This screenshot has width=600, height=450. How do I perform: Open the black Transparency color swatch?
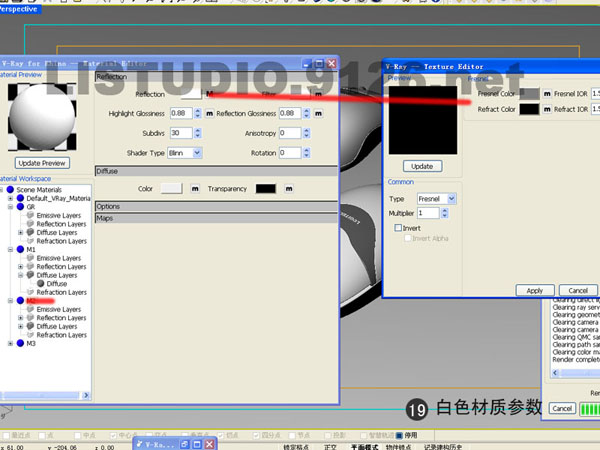coord(266,189)
